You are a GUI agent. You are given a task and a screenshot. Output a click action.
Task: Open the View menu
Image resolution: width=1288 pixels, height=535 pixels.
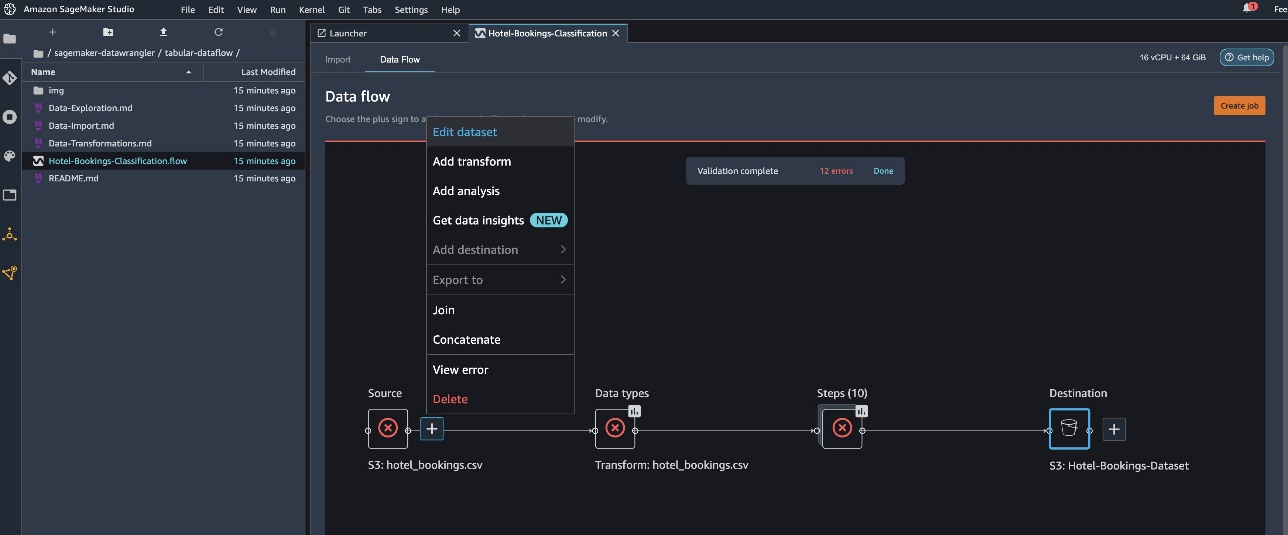click(x=247, y=9)
